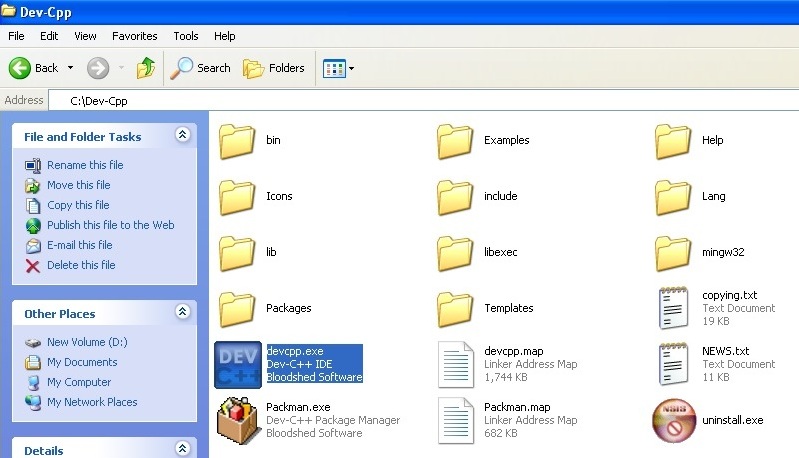This screenshot has width=799, height=458.
Task: Select the libexec folder
Action: pos(455,253)
